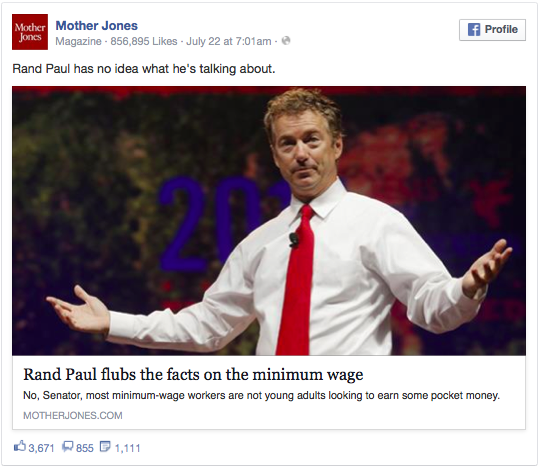Click the Magazine category label

pyautogui.click(x=79, y=41)
